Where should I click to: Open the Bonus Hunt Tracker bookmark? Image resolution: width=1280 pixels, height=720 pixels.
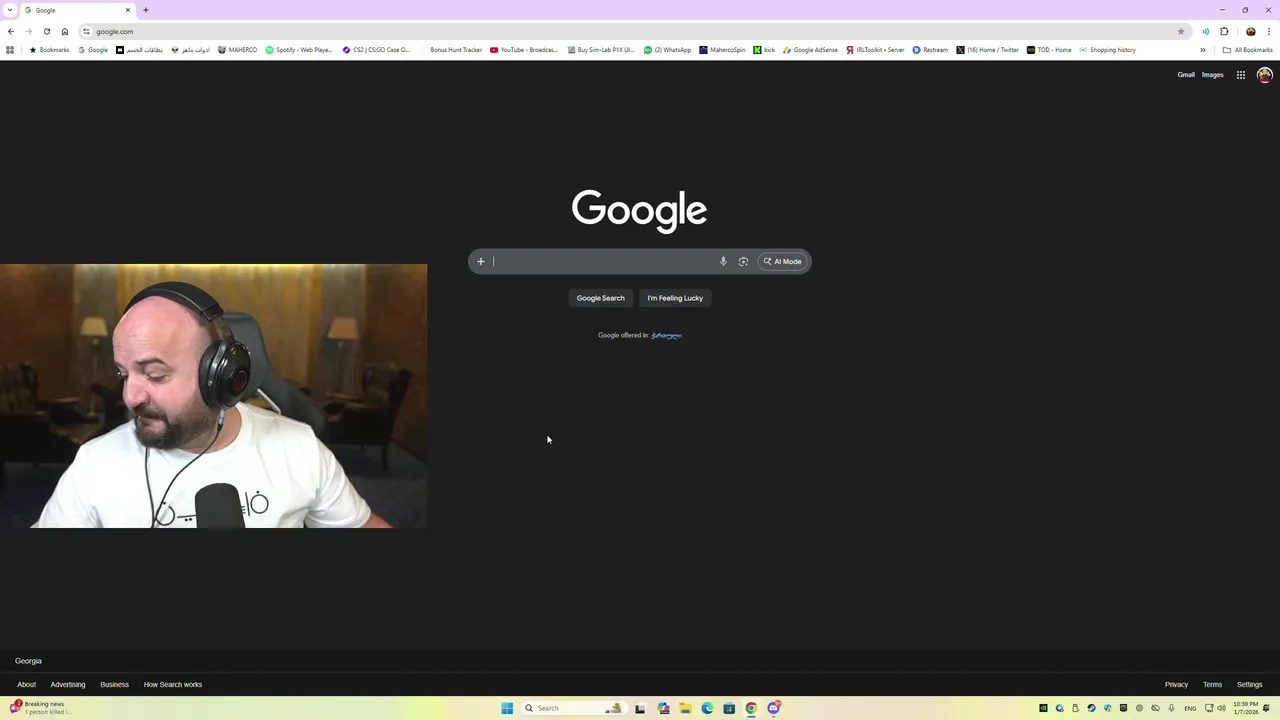pos(451,50)
